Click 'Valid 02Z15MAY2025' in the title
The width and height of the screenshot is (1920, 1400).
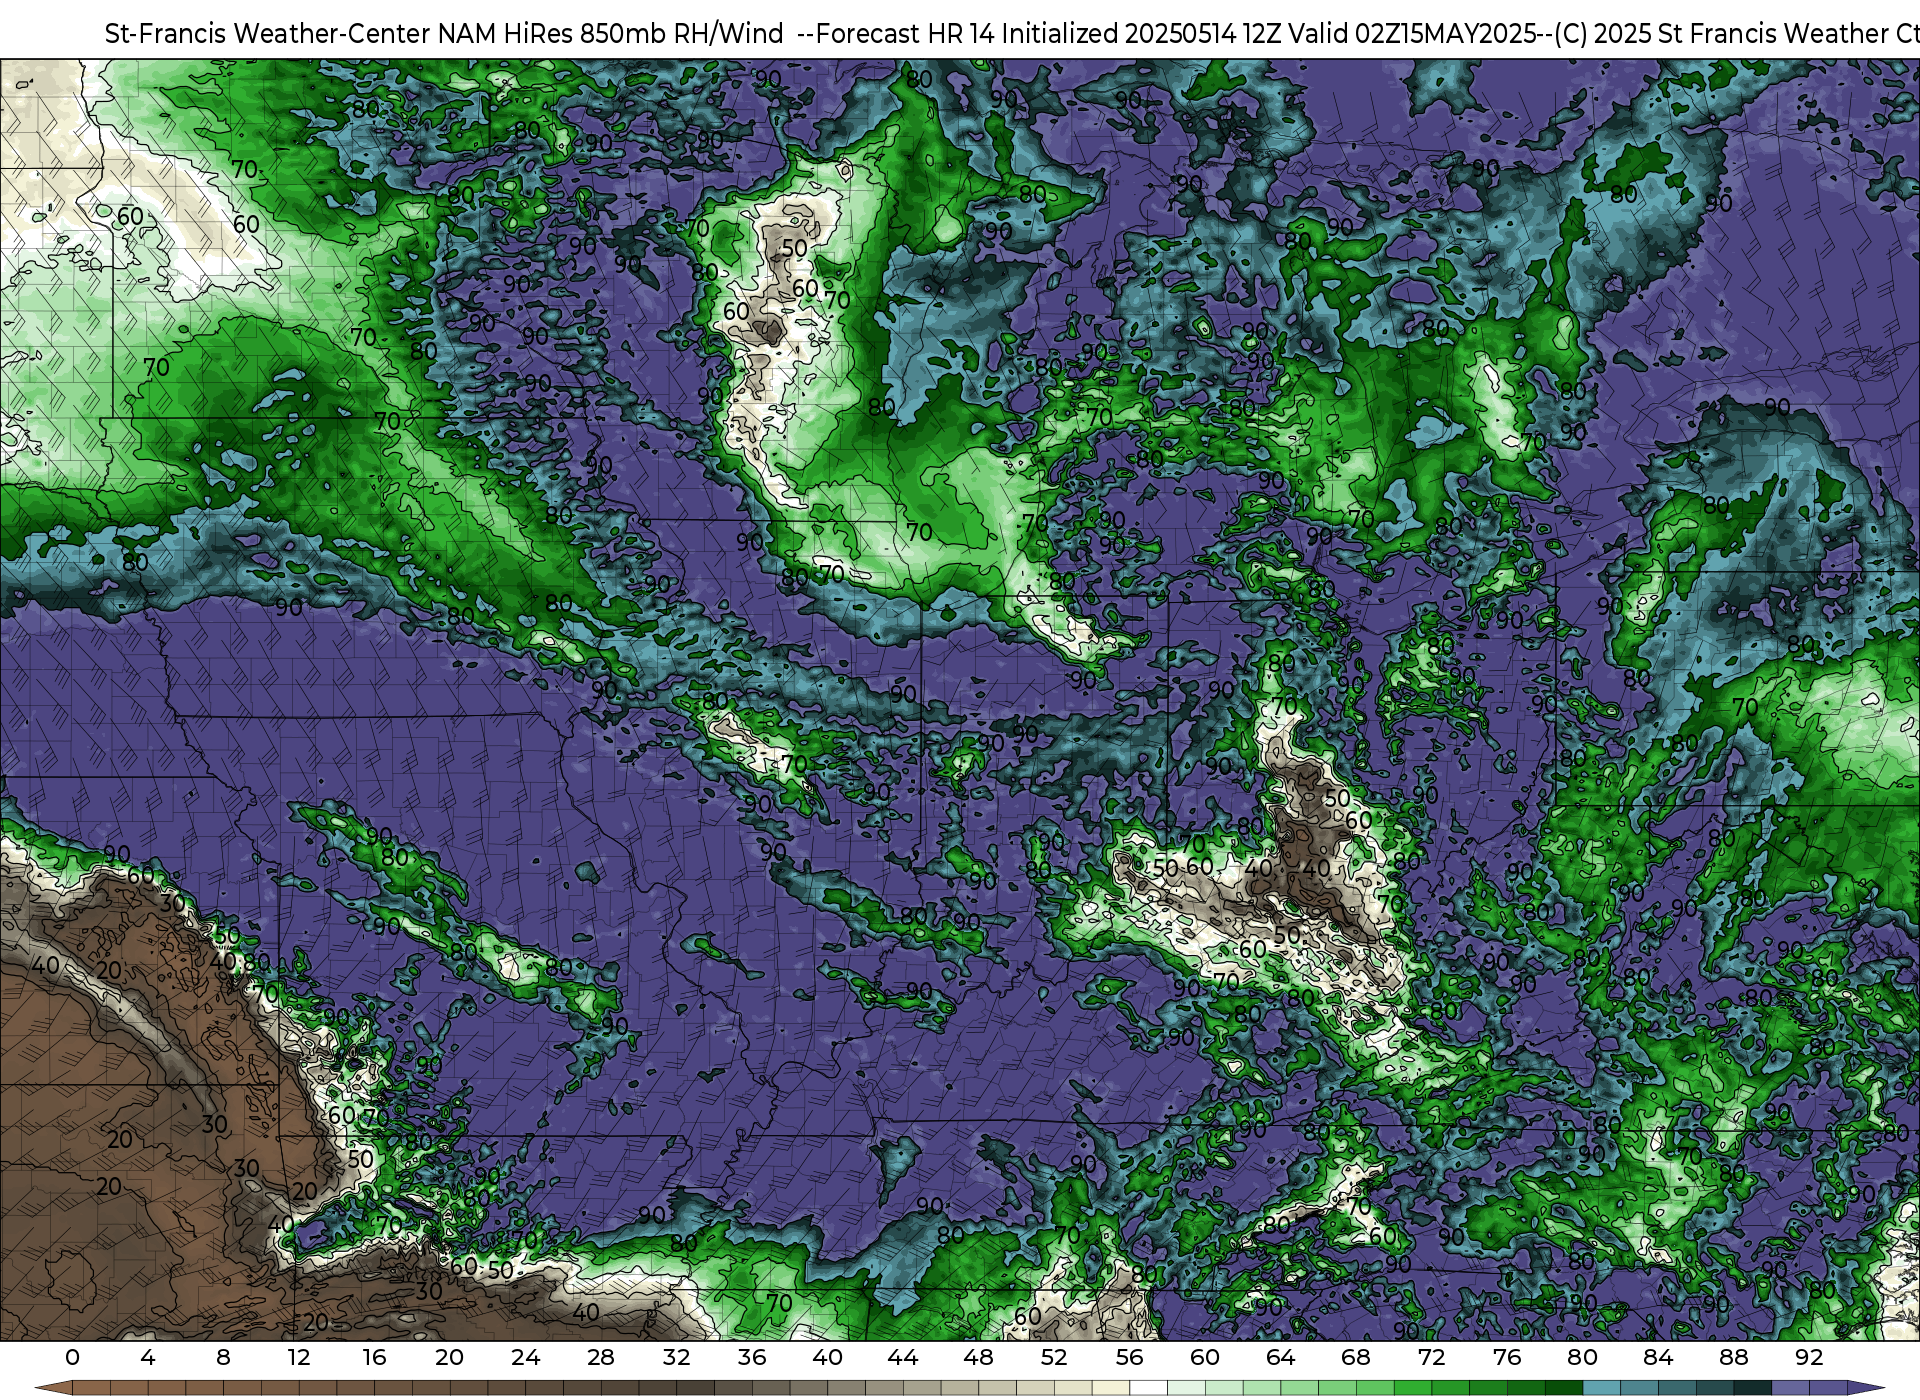(1412, 34)
